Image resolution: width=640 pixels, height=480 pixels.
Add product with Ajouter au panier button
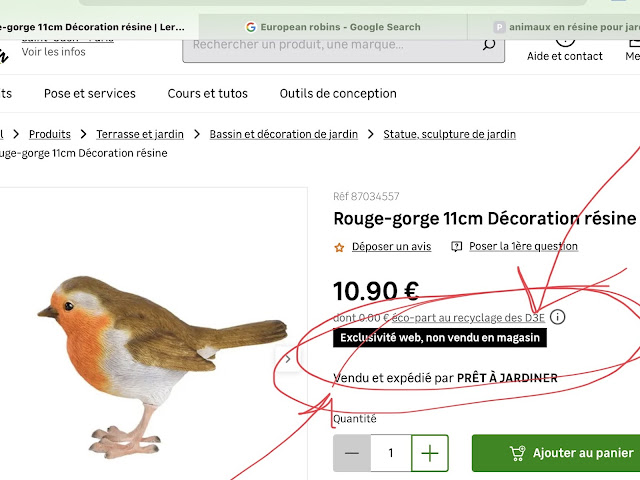(x=556, y=453)
